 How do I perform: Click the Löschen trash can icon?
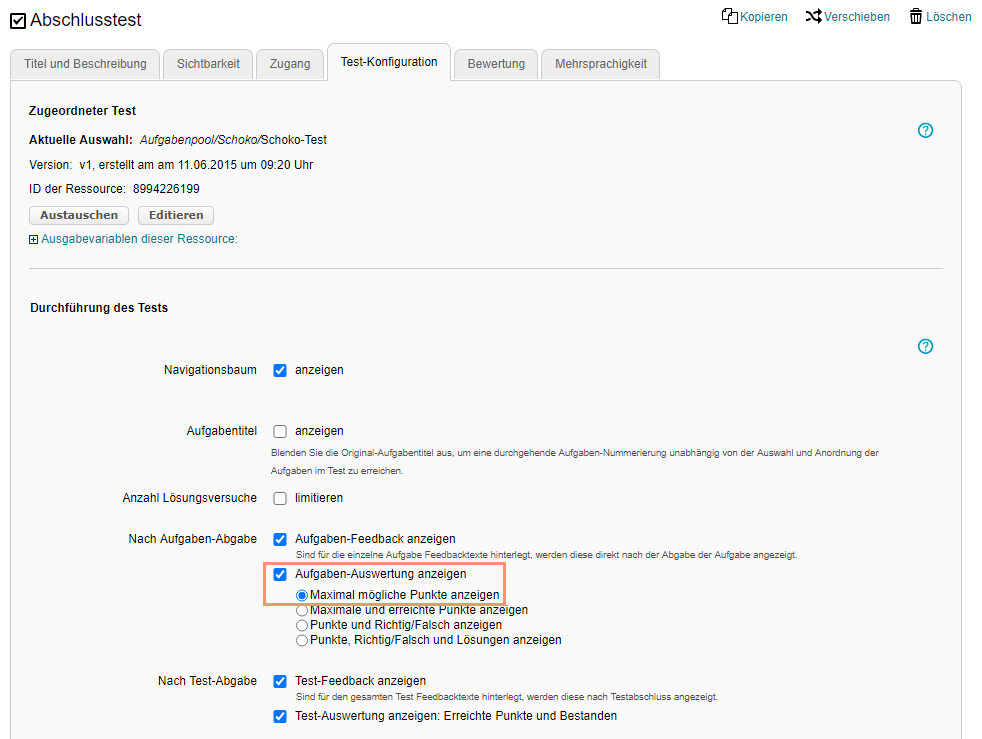click(x=915, y=17)
